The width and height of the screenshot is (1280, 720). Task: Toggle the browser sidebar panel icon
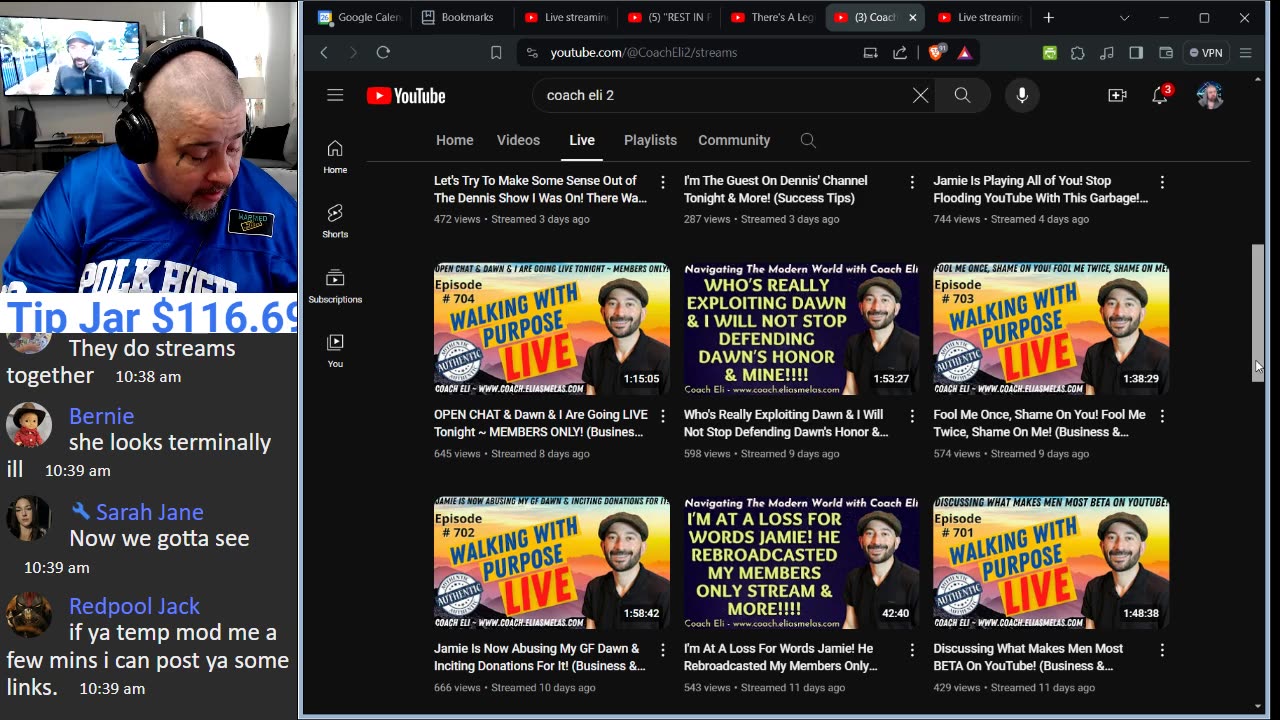pyautogui.click(x=1136, y=53)
